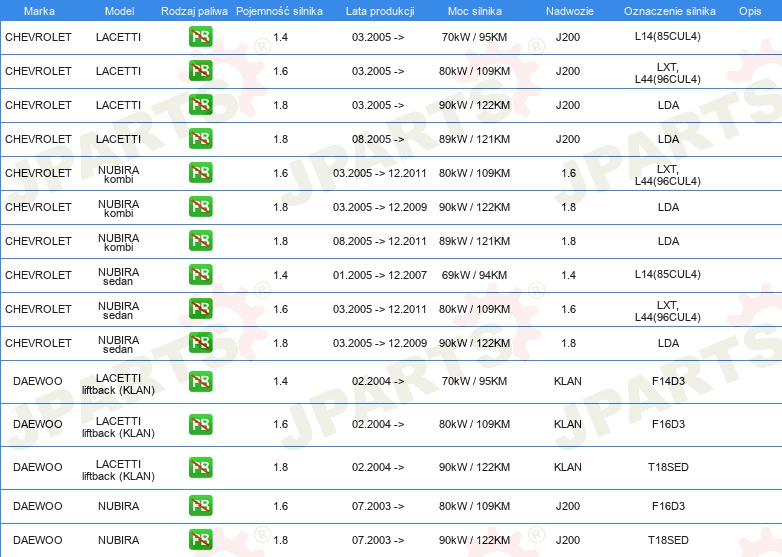Image resolution: width=782 pixels, height=557 pixels.
Task: Click the Oznaczenie silnika column header
Action: pos(670,11)
